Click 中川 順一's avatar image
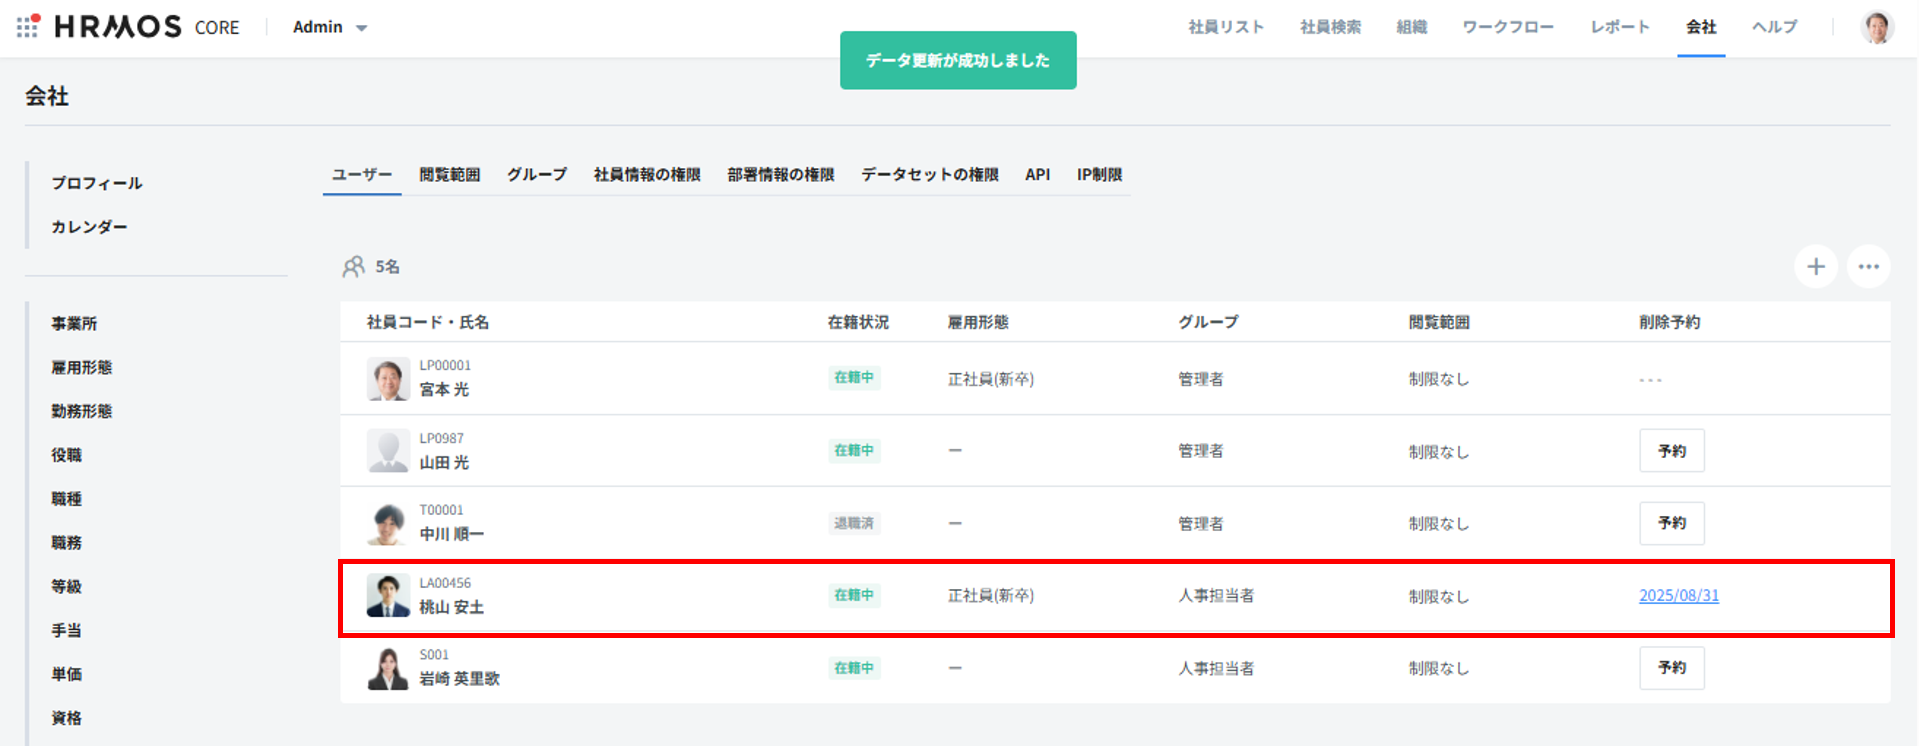Image resolution: width=1919 pixels, height=746 pixels. [x=388, y=524]
